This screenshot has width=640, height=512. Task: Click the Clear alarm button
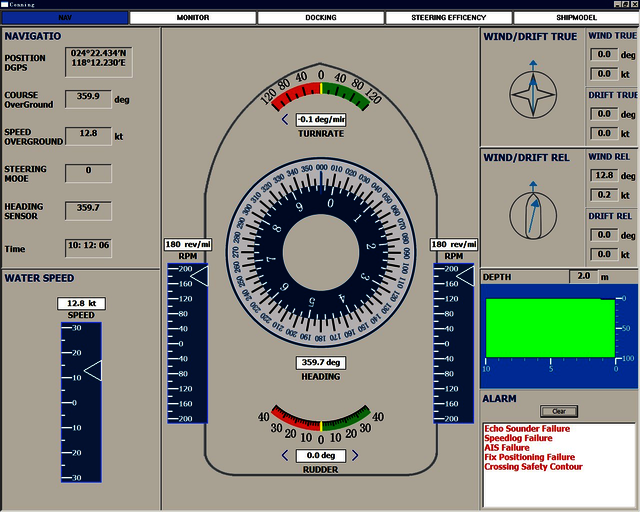pos(559,411)
